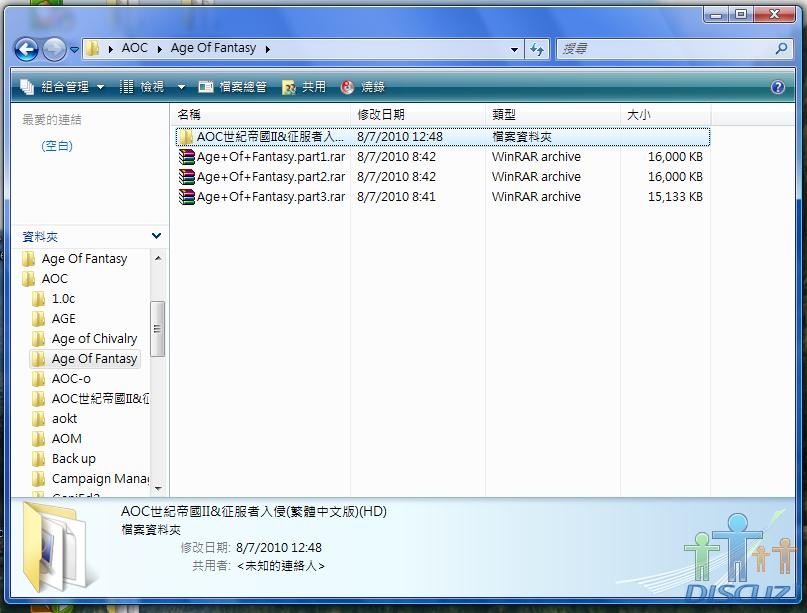807x613 pixels.
Task: Select AGE folder in tree
Action: 54,319
